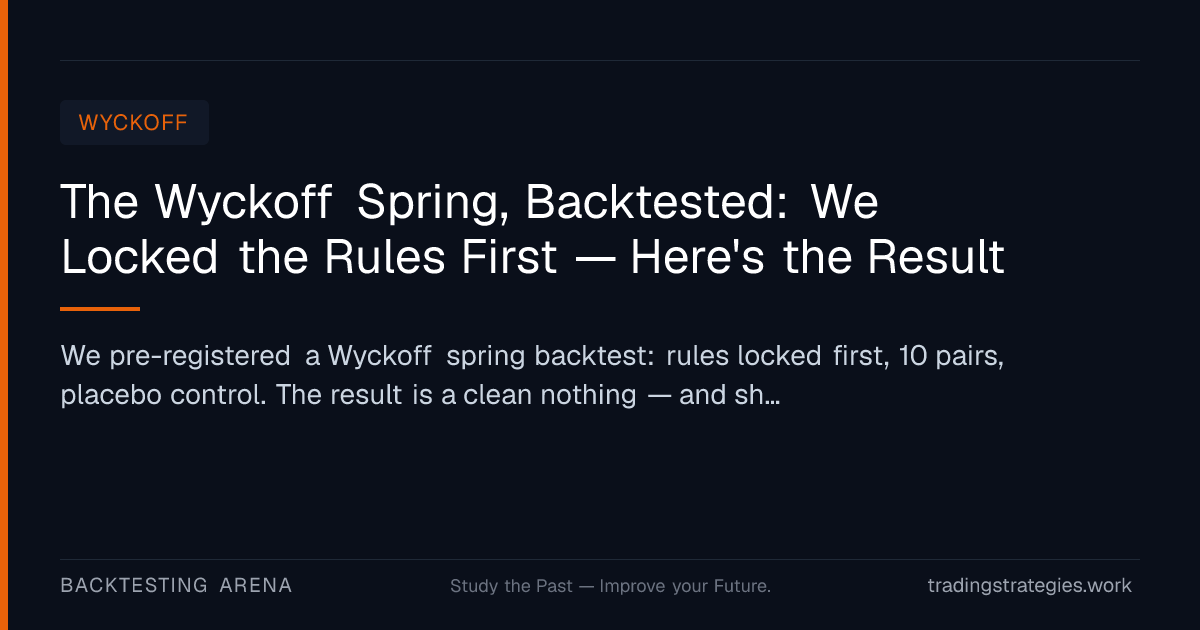Click the BACKTESTING ARENA brand name

[176, 585]
